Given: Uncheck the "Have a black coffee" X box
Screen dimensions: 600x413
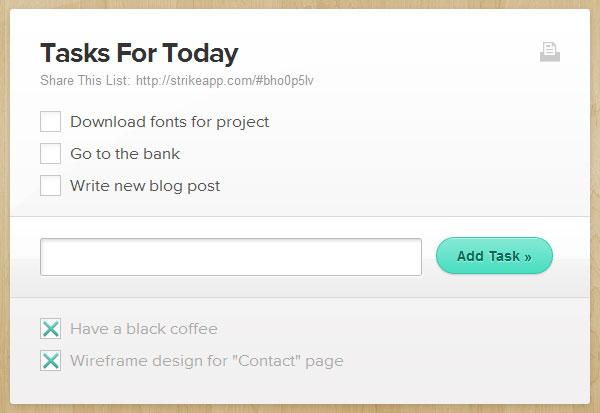Looking at the screenshot, I should [x=51, y=329].
